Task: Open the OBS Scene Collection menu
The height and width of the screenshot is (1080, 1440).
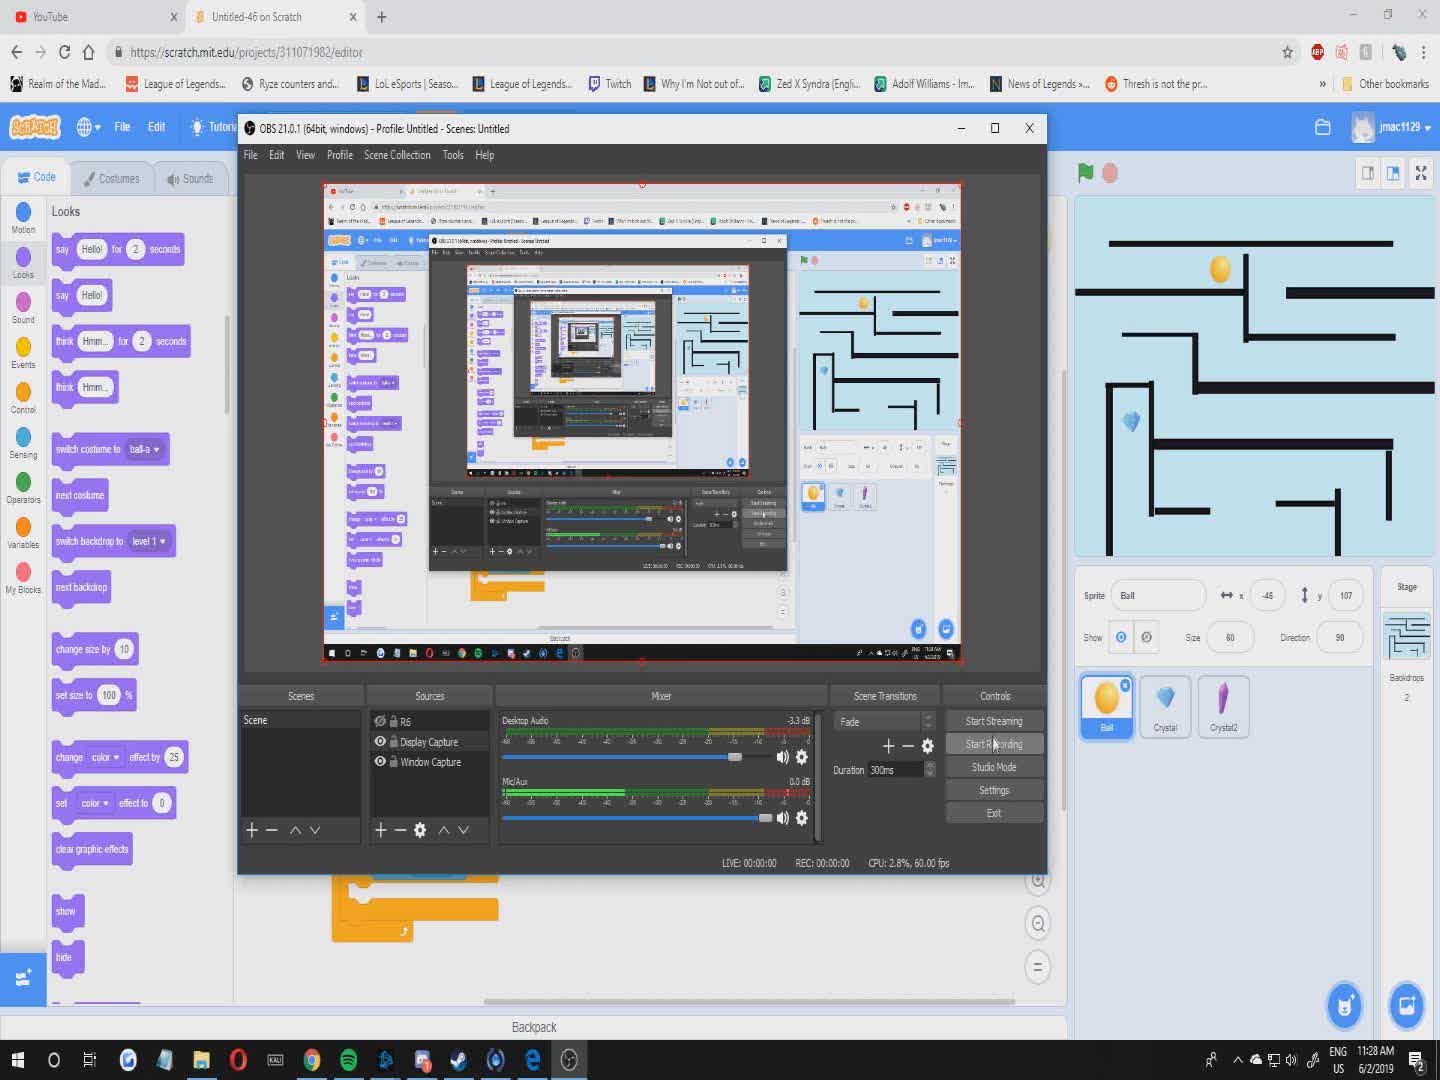Action: (x=397, y=155)
